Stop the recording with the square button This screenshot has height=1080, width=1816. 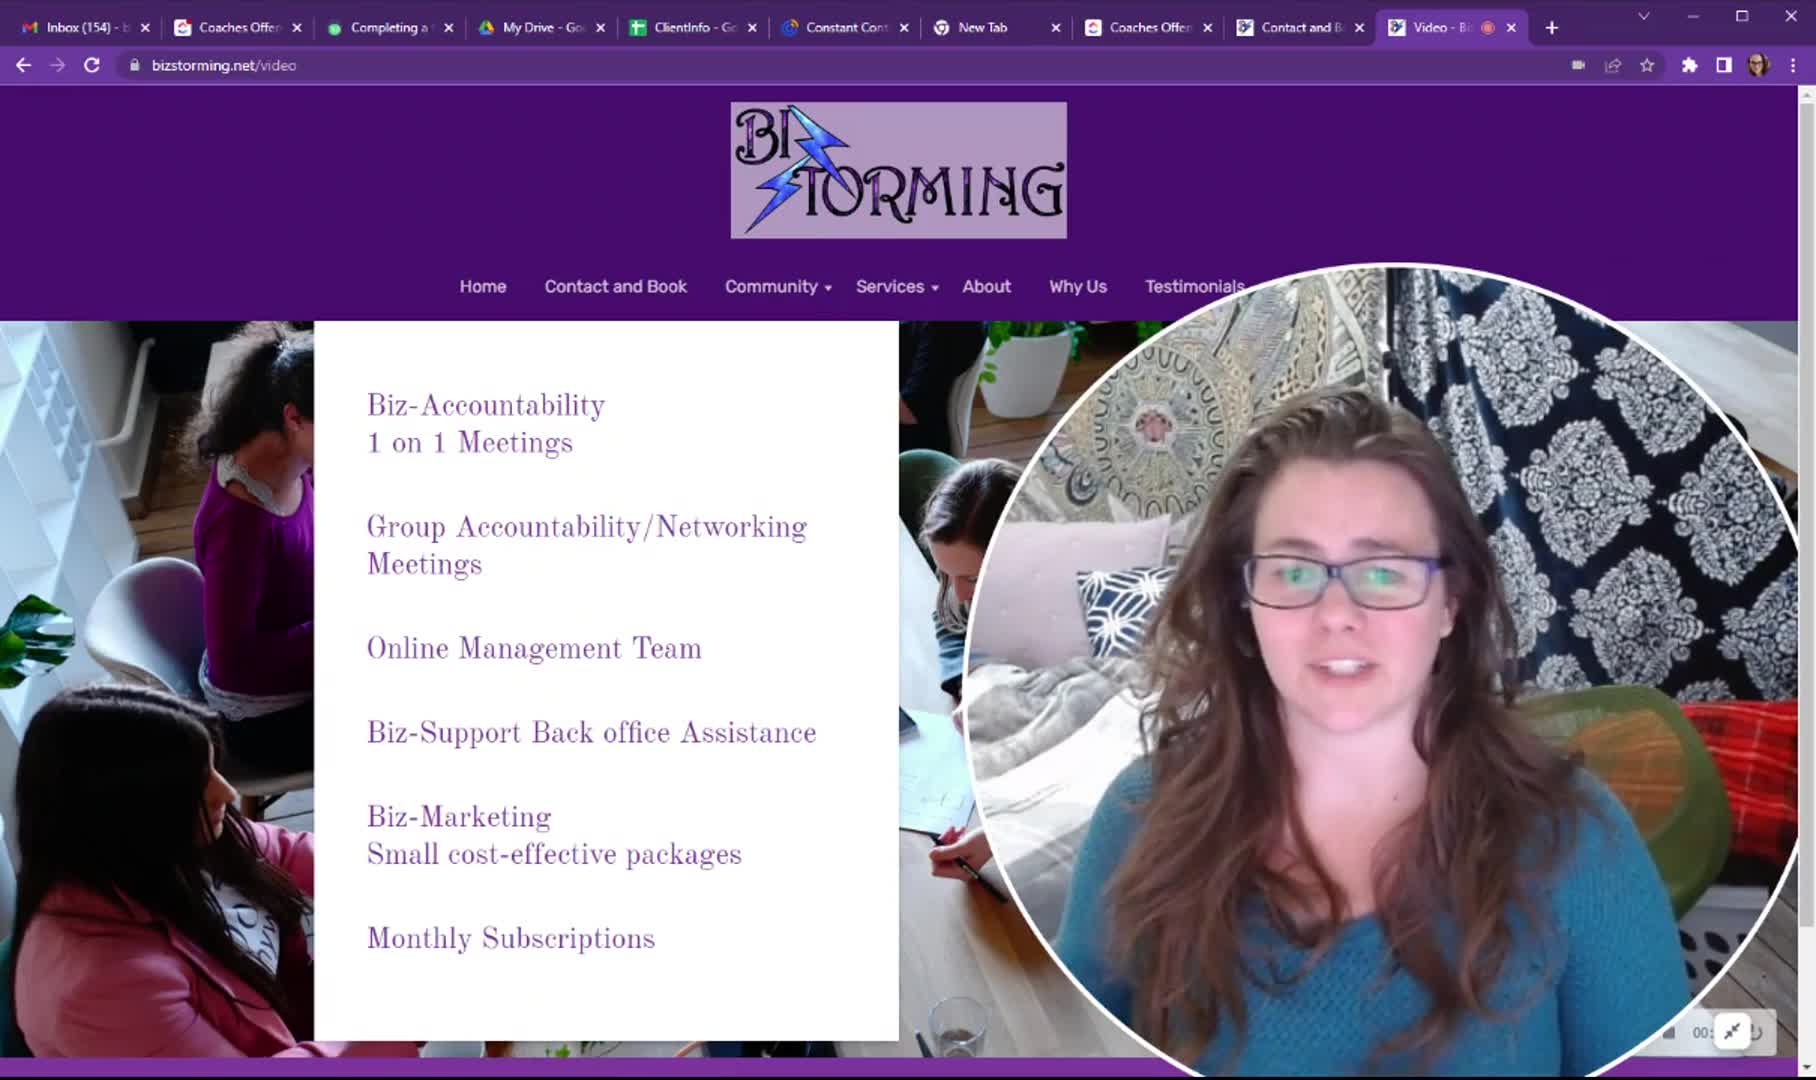click(x=1669, y=1032)
